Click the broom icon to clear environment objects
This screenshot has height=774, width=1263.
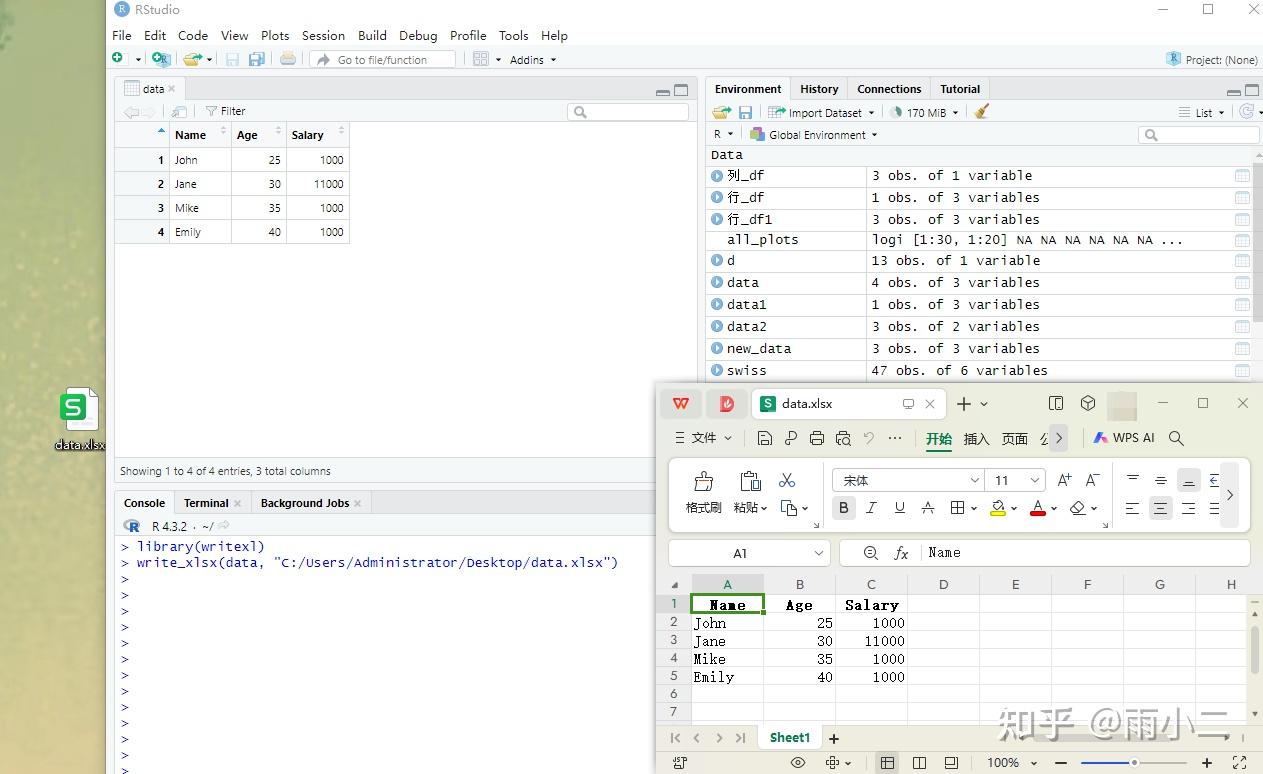pos(981,112)
